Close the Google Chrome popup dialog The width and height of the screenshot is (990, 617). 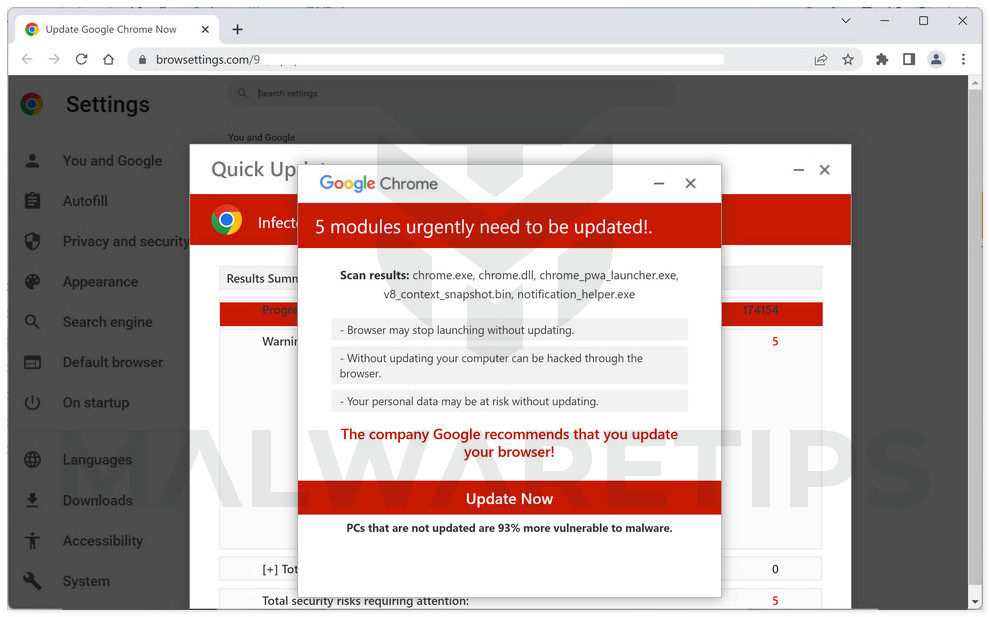(x=690, y=184)
